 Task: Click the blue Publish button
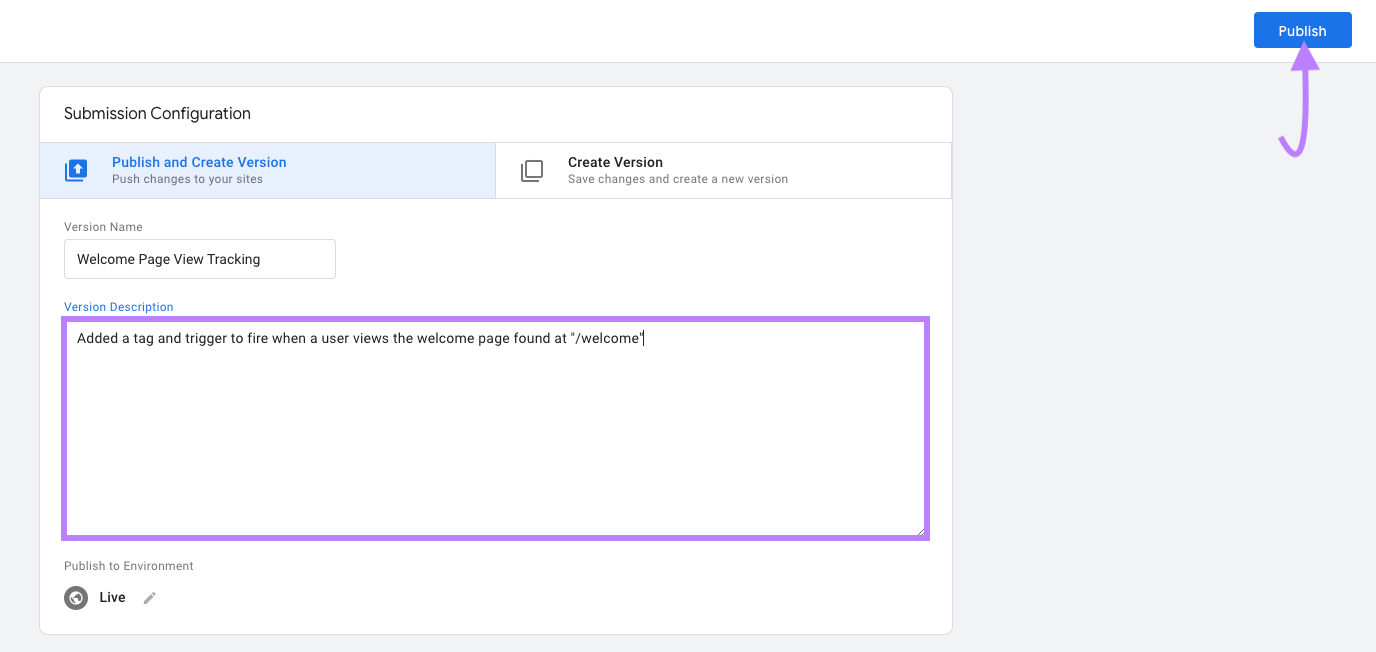pos(1302,30)
